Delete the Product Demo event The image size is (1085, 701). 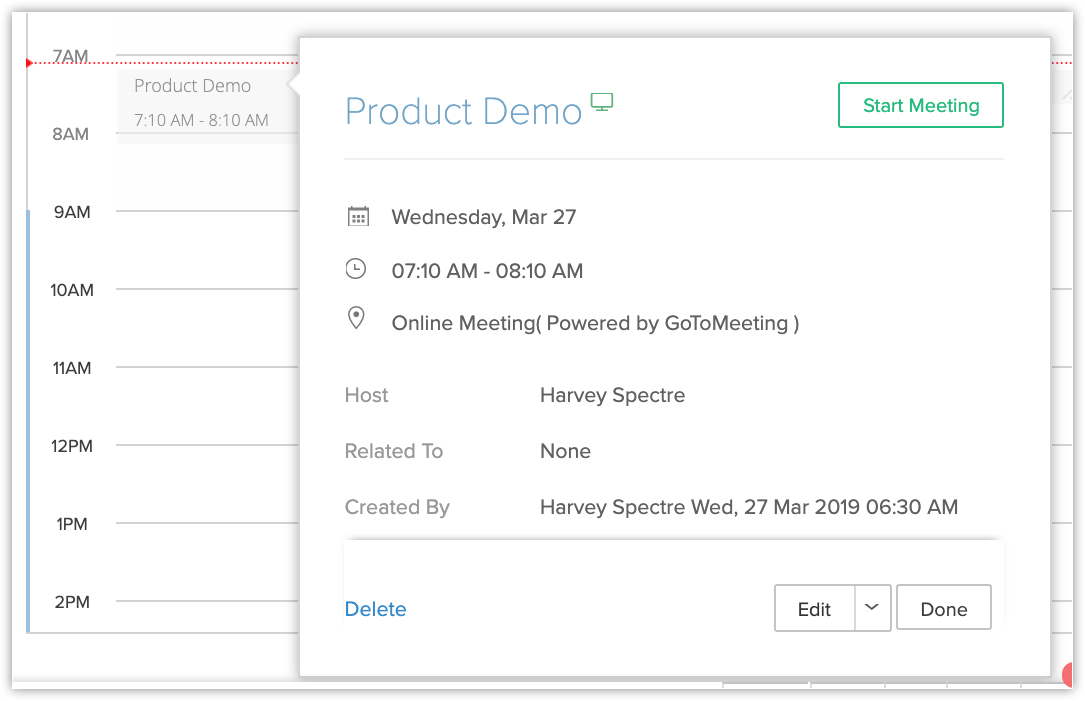(375, 609)
